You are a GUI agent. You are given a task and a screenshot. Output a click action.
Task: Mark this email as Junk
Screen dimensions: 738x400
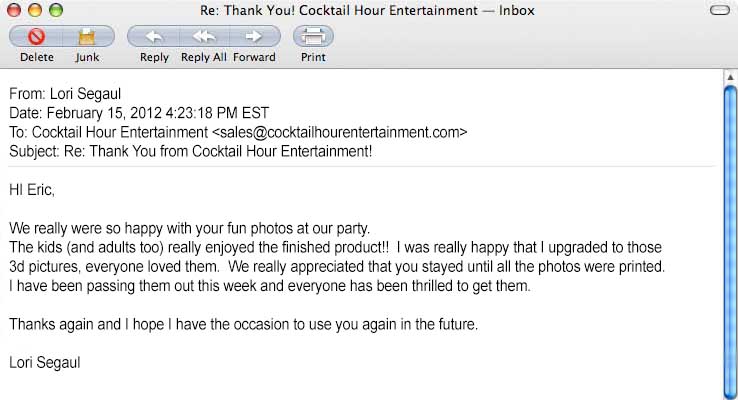[86, 37]
